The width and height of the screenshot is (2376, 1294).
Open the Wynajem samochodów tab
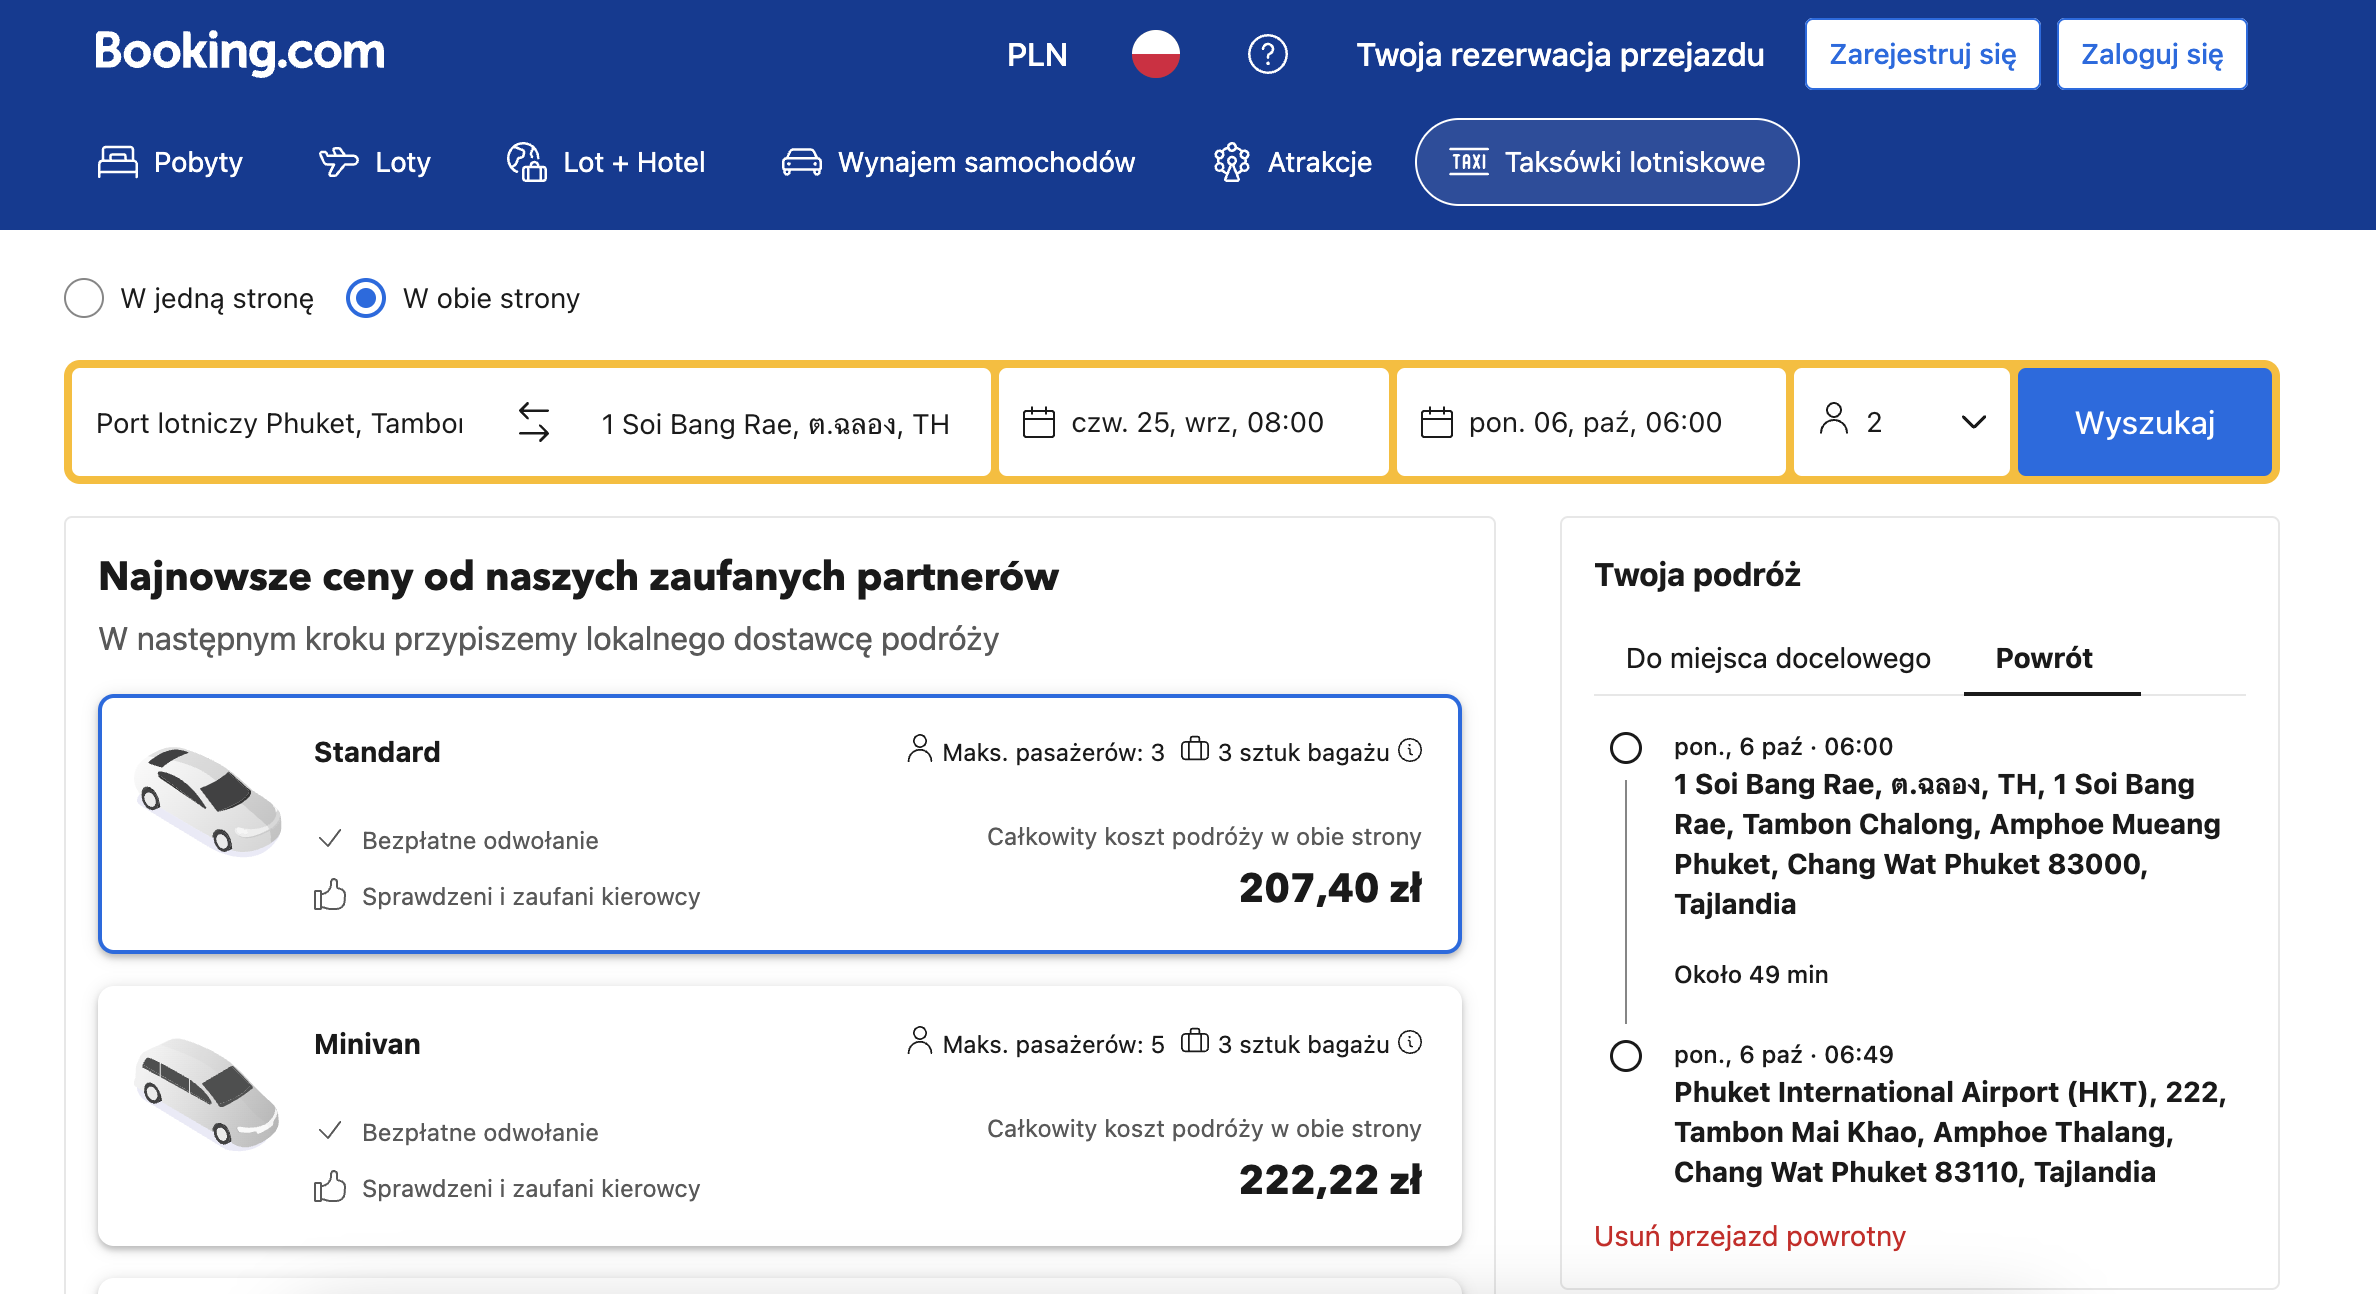(x=958, y=162)
